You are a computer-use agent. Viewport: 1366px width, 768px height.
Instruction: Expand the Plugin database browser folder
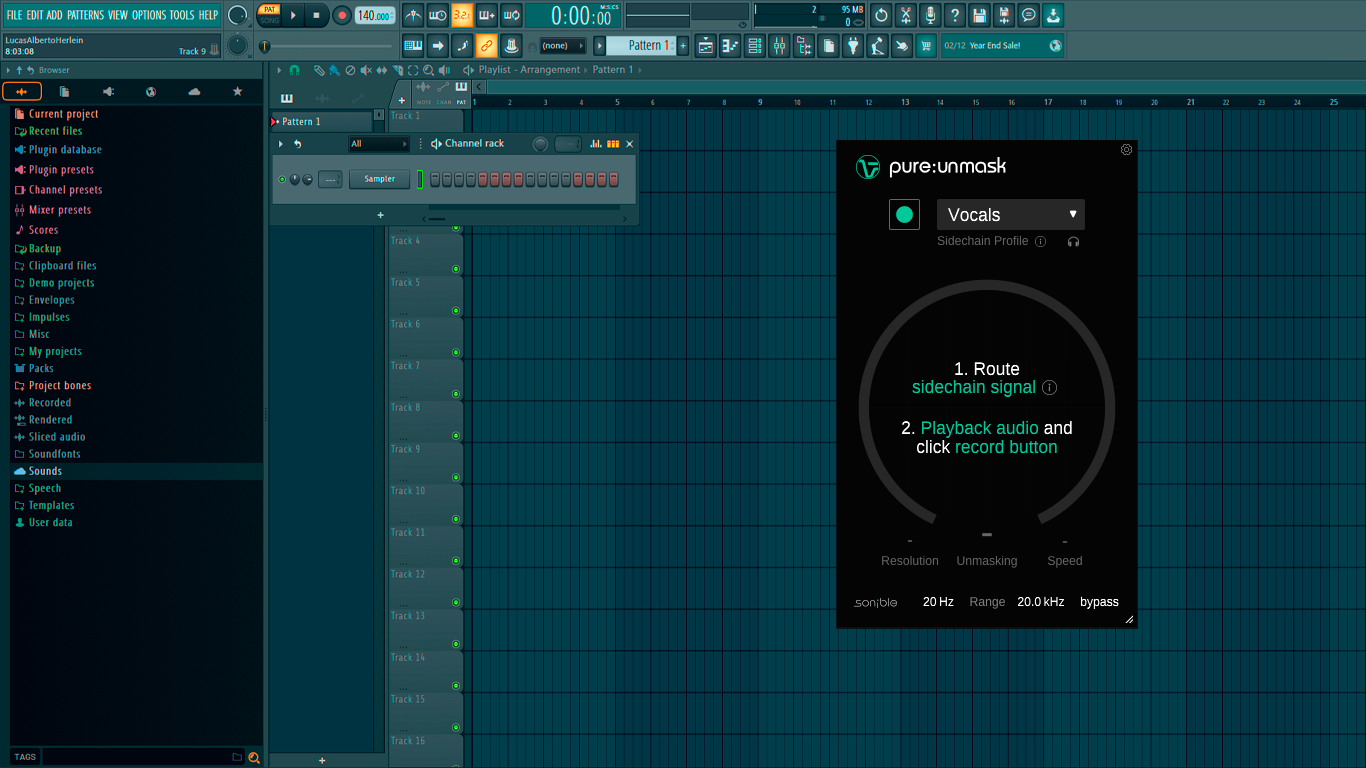pos(65,150)
